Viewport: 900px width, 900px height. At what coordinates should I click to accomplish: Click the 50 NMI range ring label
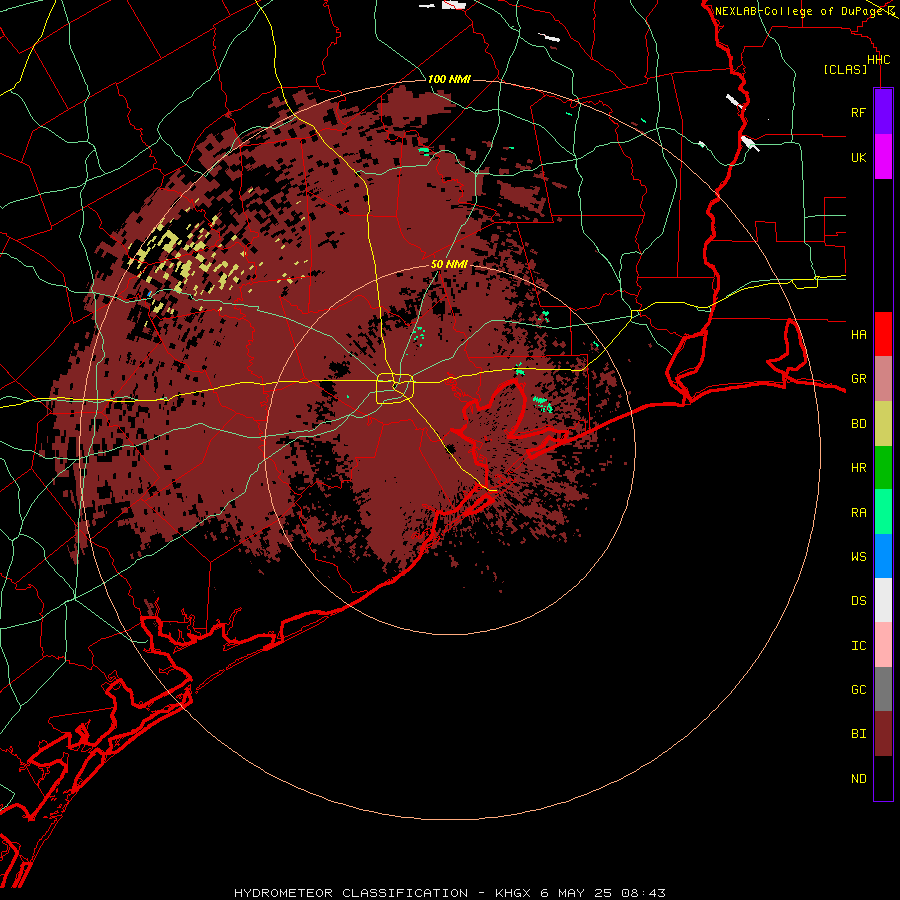[449, 265]
